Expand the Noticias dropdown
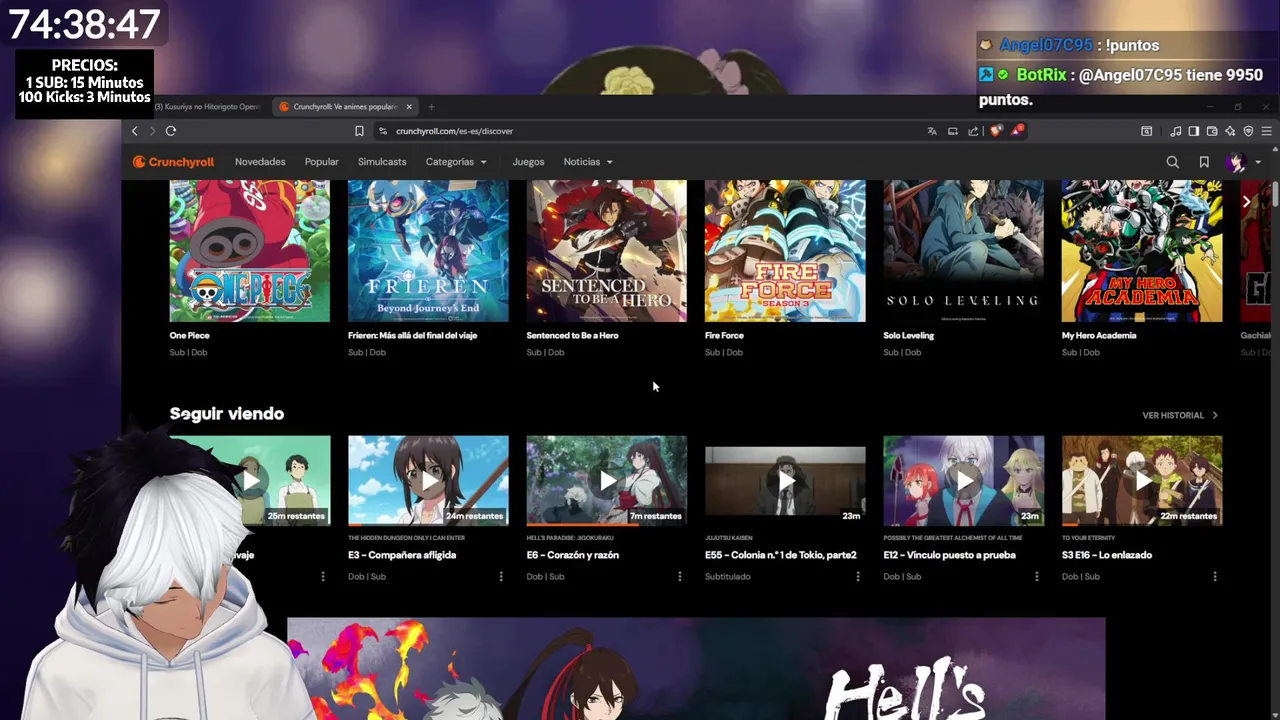Viewport: 1280px width, 720px height. pos(588,162)
